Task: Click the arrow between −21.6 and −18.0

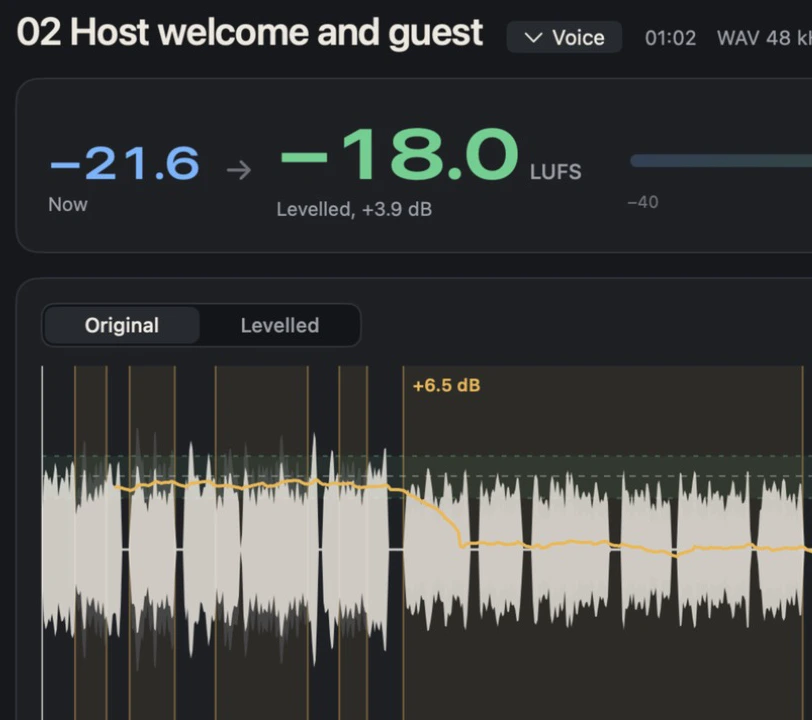Action: tap(239, 170)
